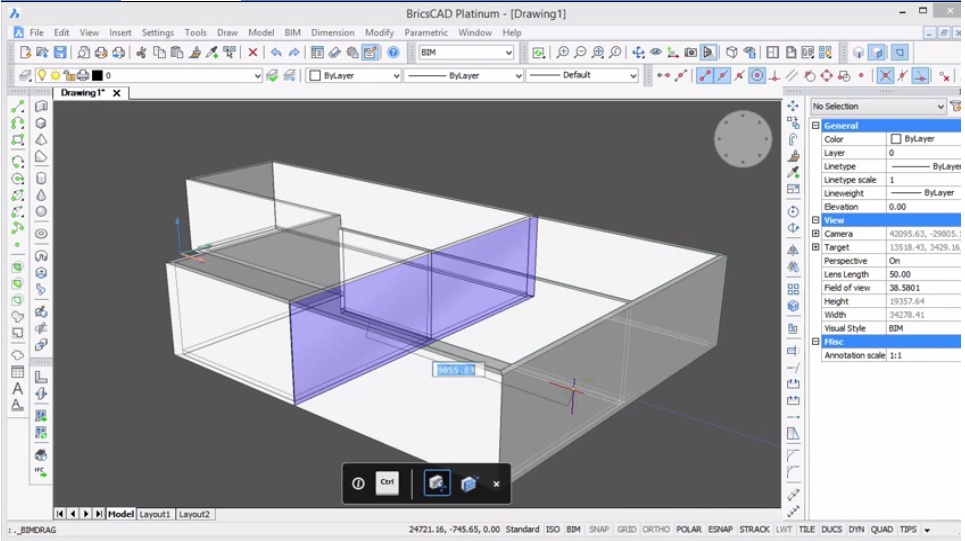The width and height of the screenshot is (965, 541).
Task: Click the black layer color swatch
Action: (97, 76)
